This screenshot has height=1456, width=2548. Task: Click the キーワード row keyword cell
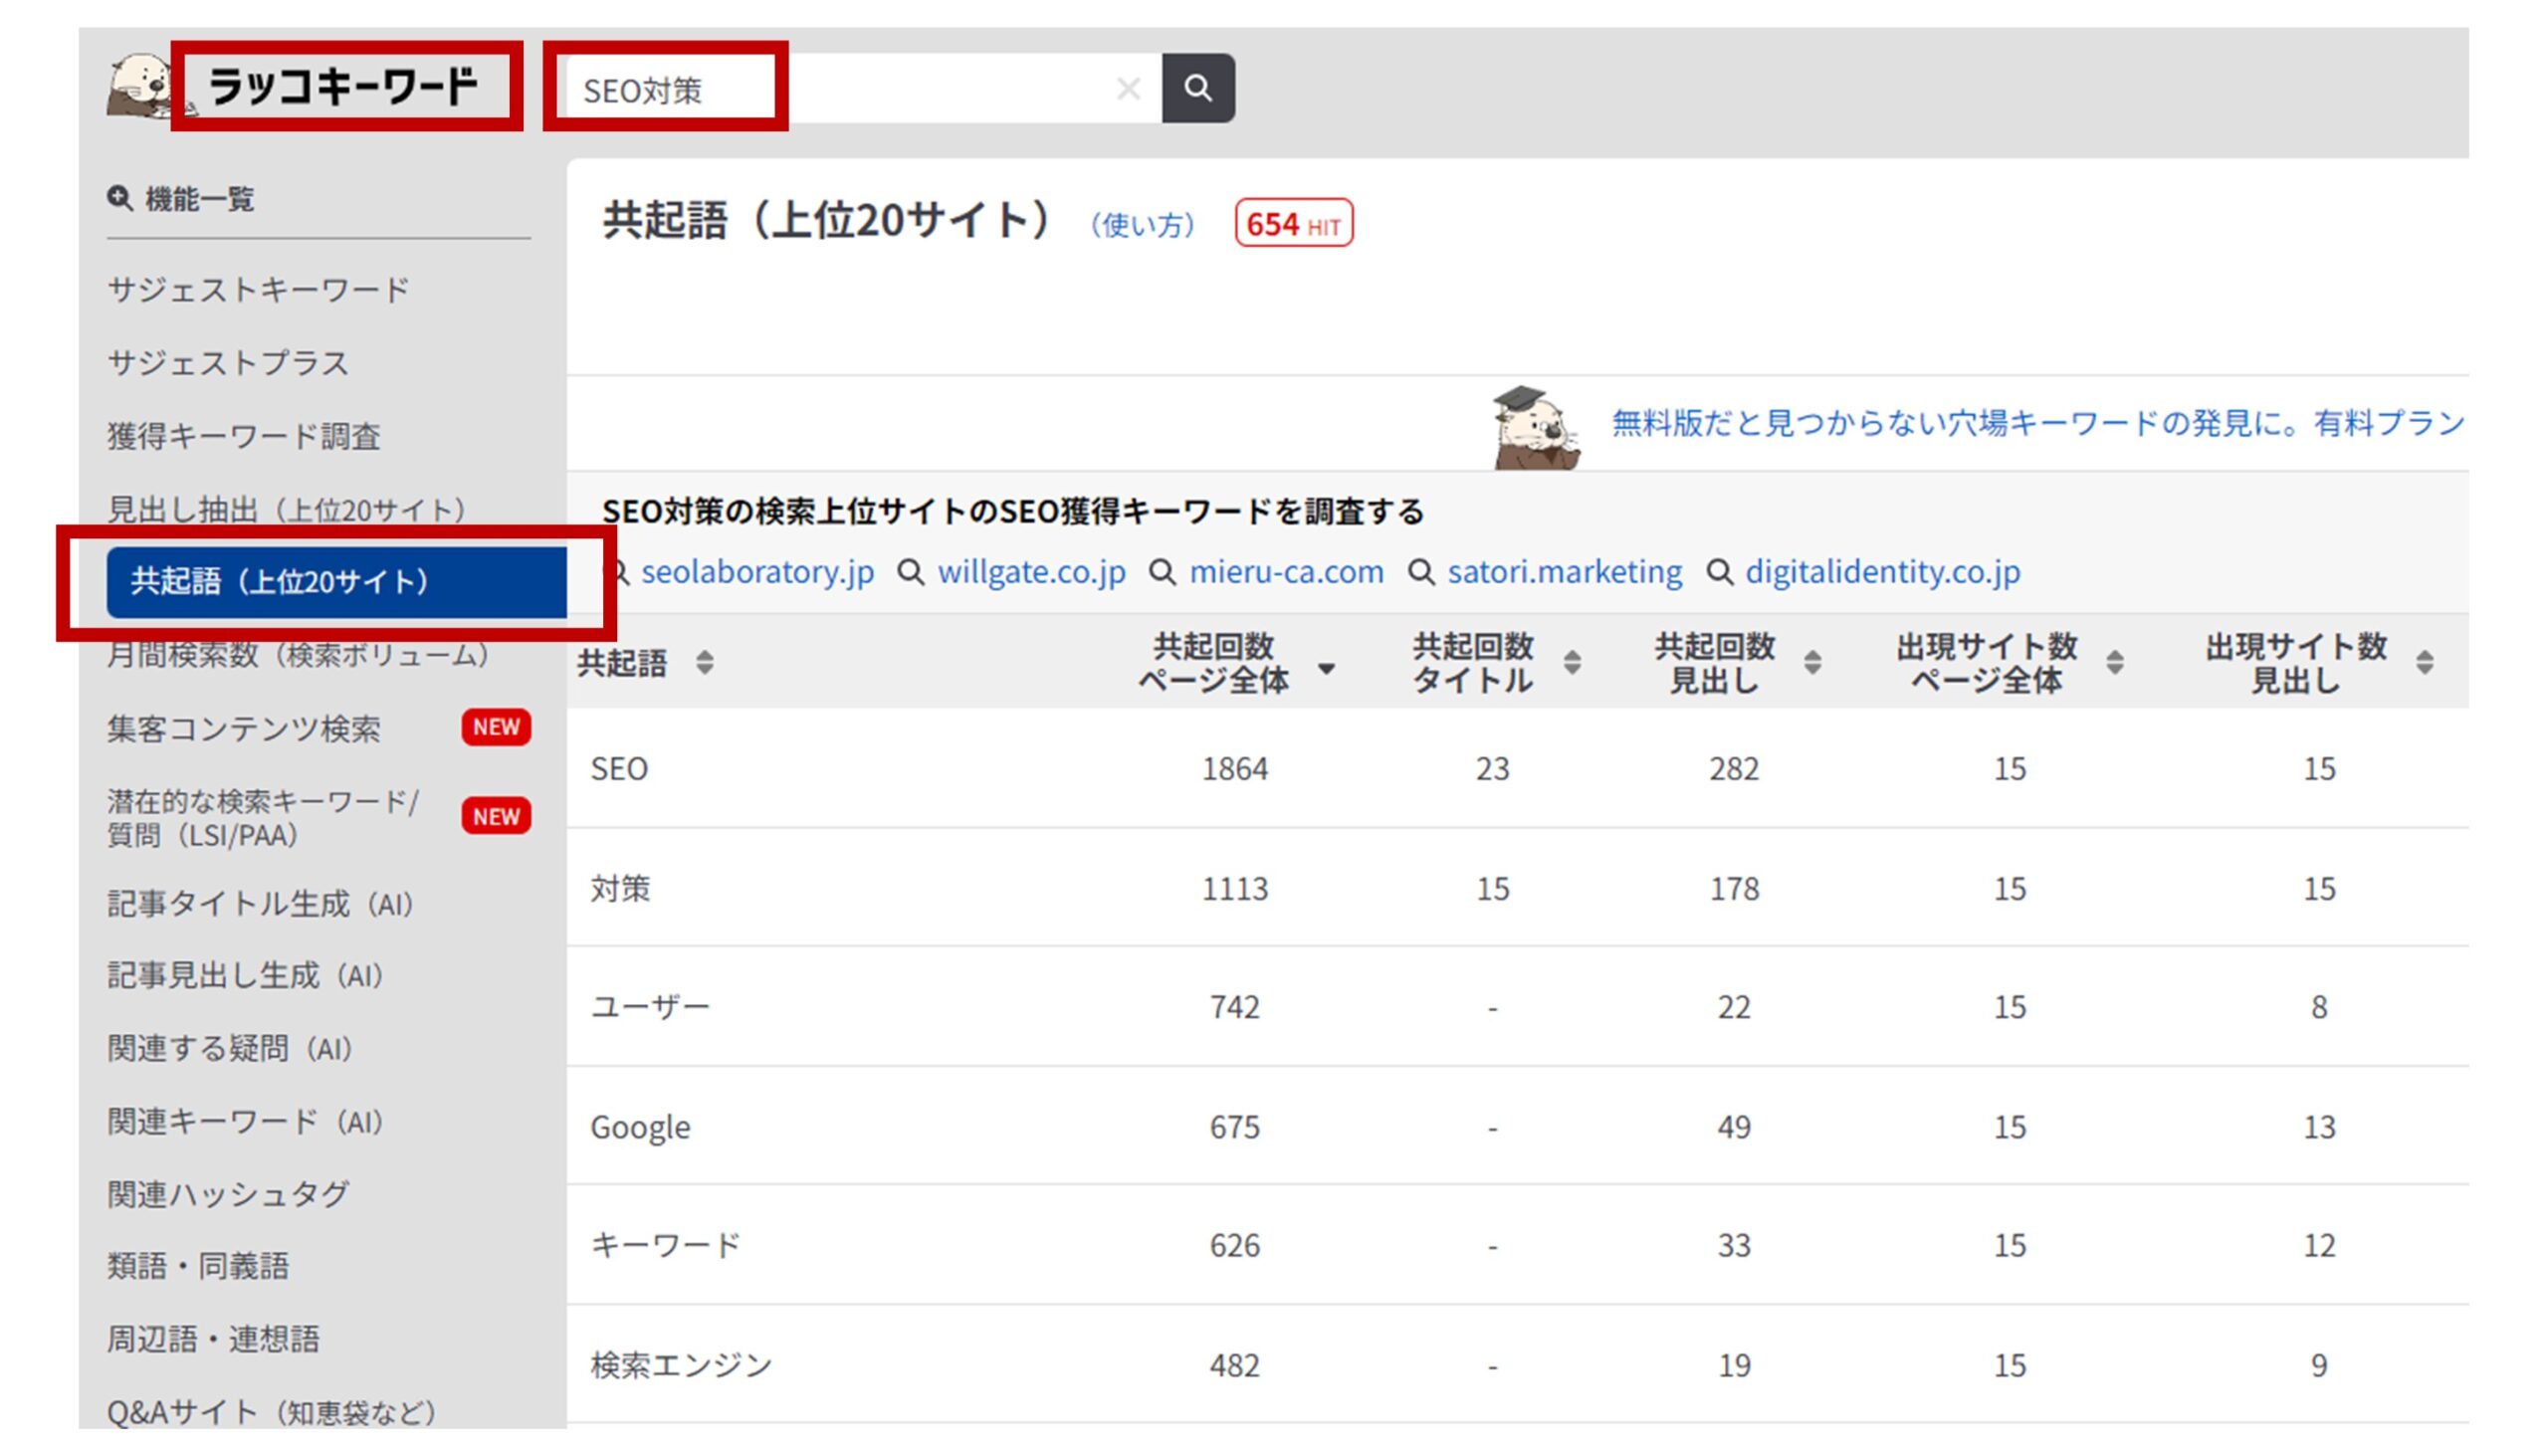(665, 1246)
